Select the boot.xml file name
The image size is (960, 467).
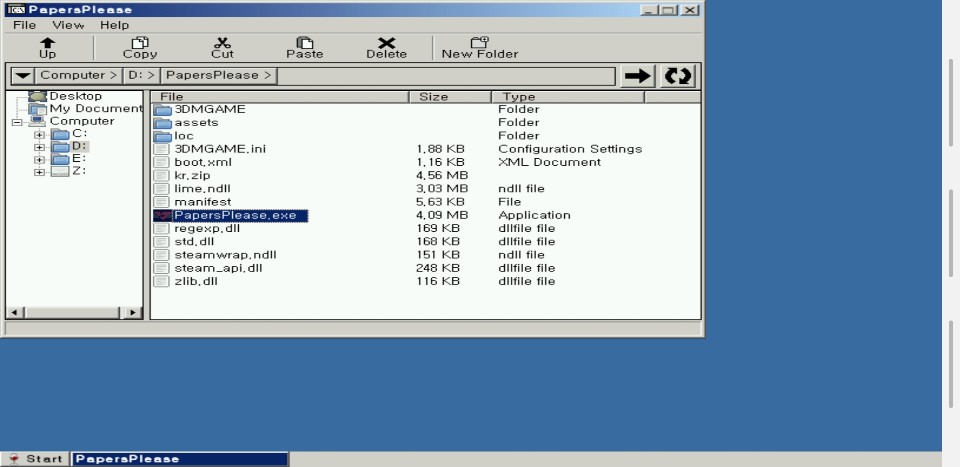click(203, 162)
